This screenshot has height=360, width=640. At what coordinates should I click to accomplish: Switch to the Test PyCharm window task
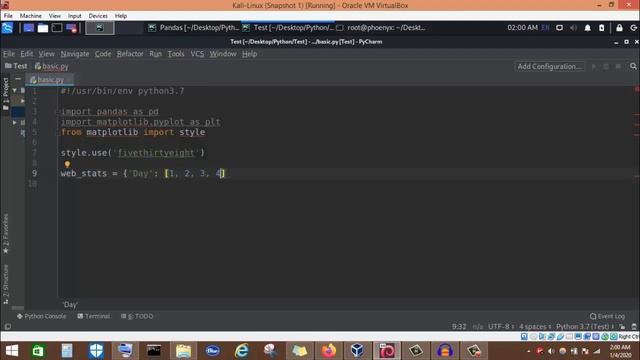[x=288, y=28]
